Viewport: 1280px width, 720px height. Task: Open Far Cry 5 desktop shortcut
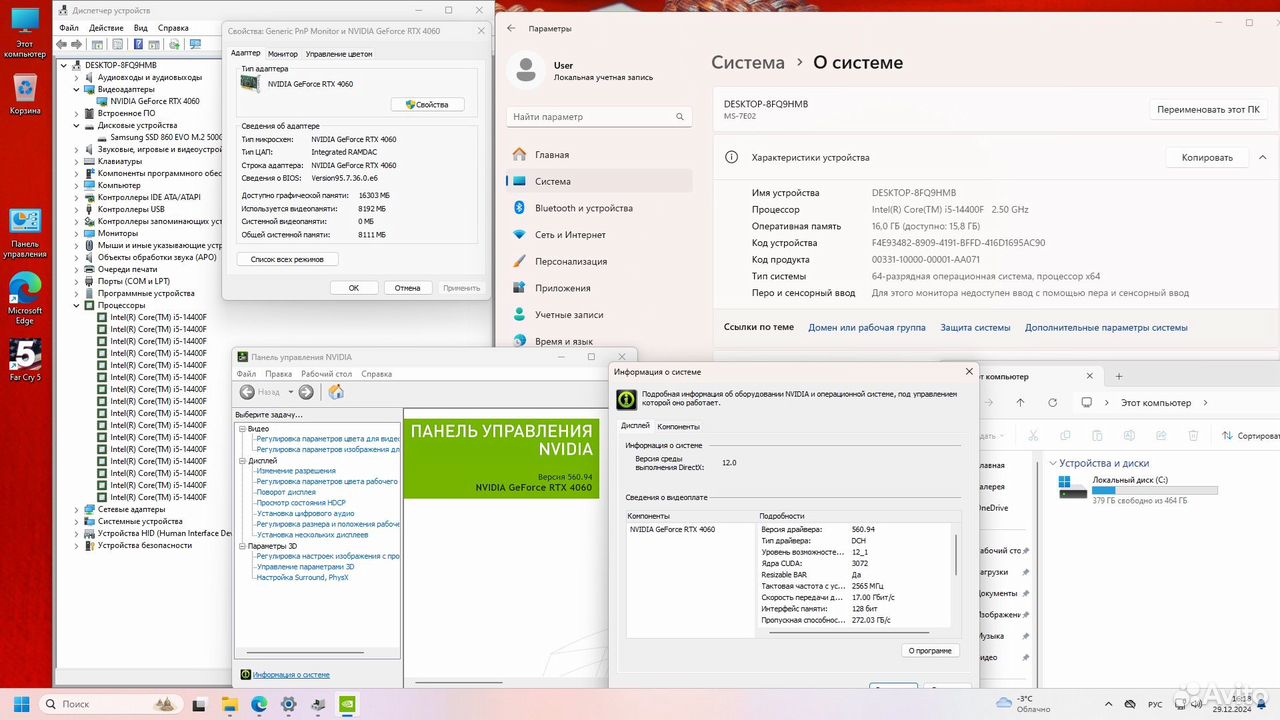24,362
